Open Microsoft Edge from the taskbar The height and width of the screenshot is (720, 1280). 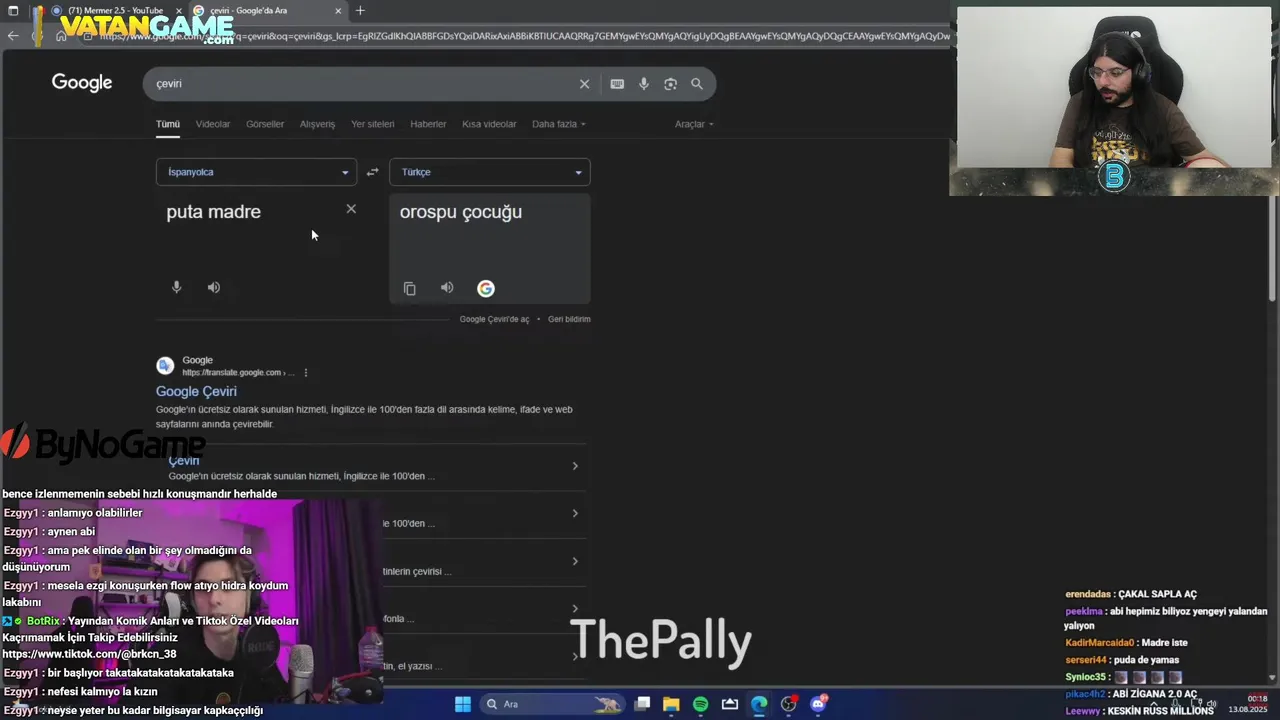(x=759, y=704)
